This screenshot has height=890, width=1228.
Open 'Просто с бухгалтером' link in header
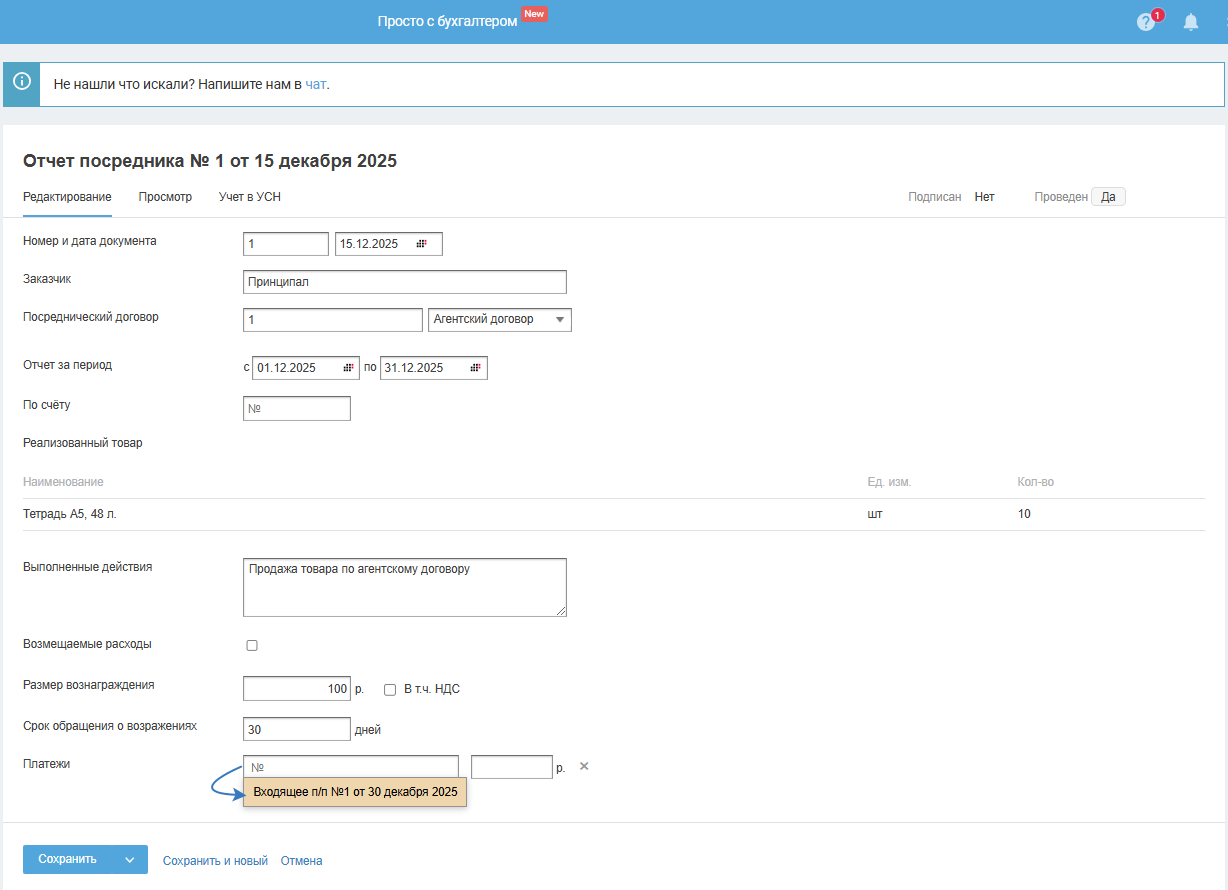447,21
